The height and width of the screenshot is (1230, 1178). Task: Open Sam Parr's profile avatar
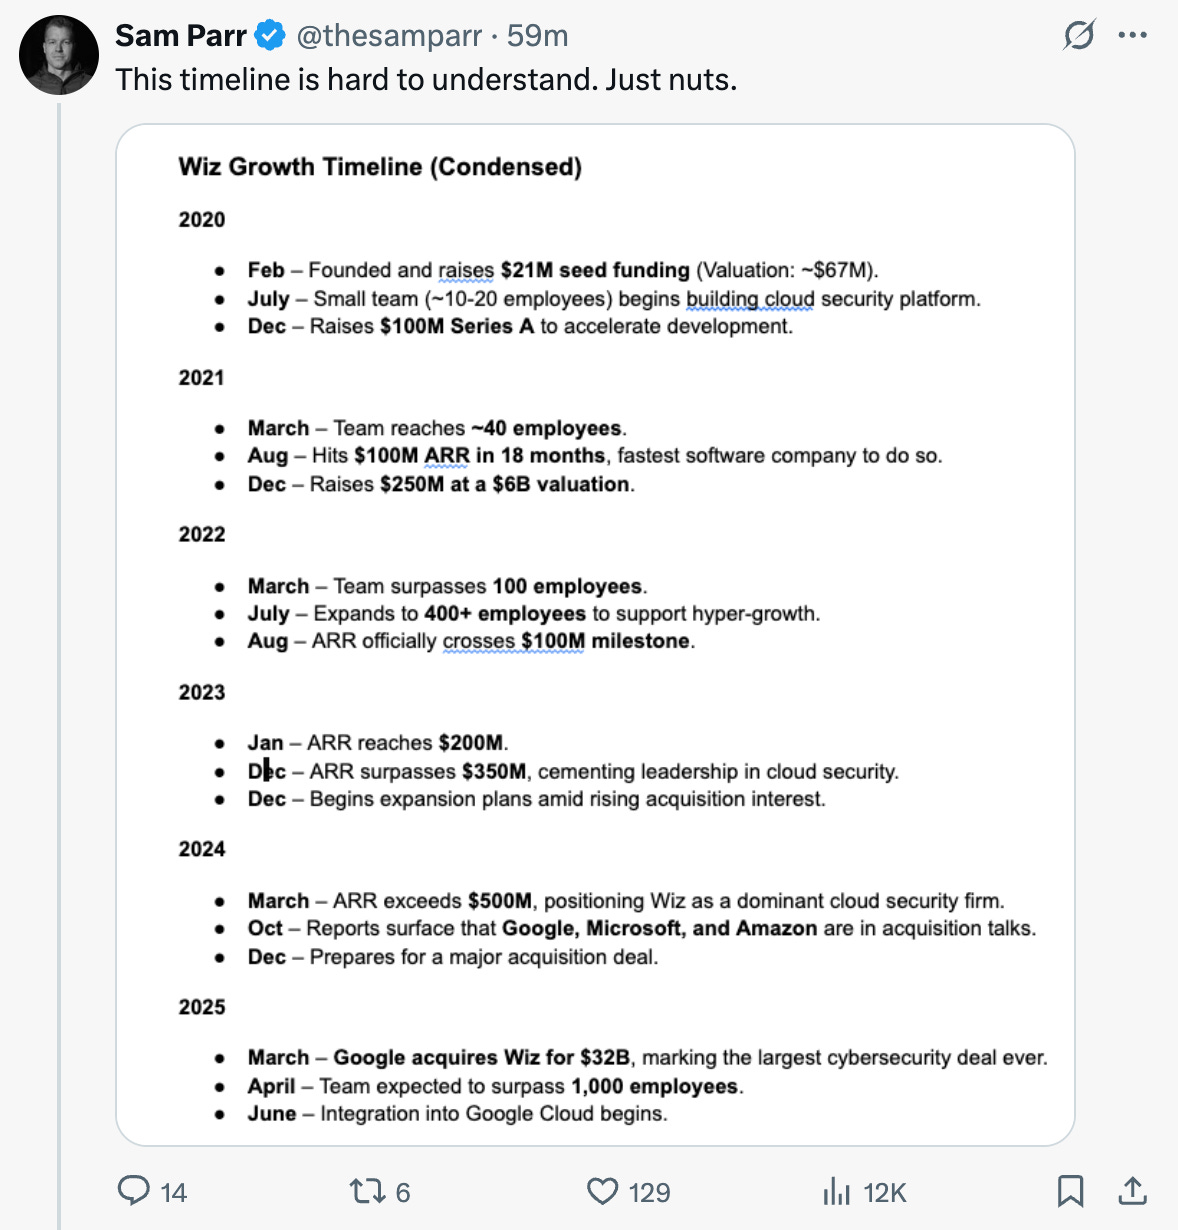coord(59,55)
